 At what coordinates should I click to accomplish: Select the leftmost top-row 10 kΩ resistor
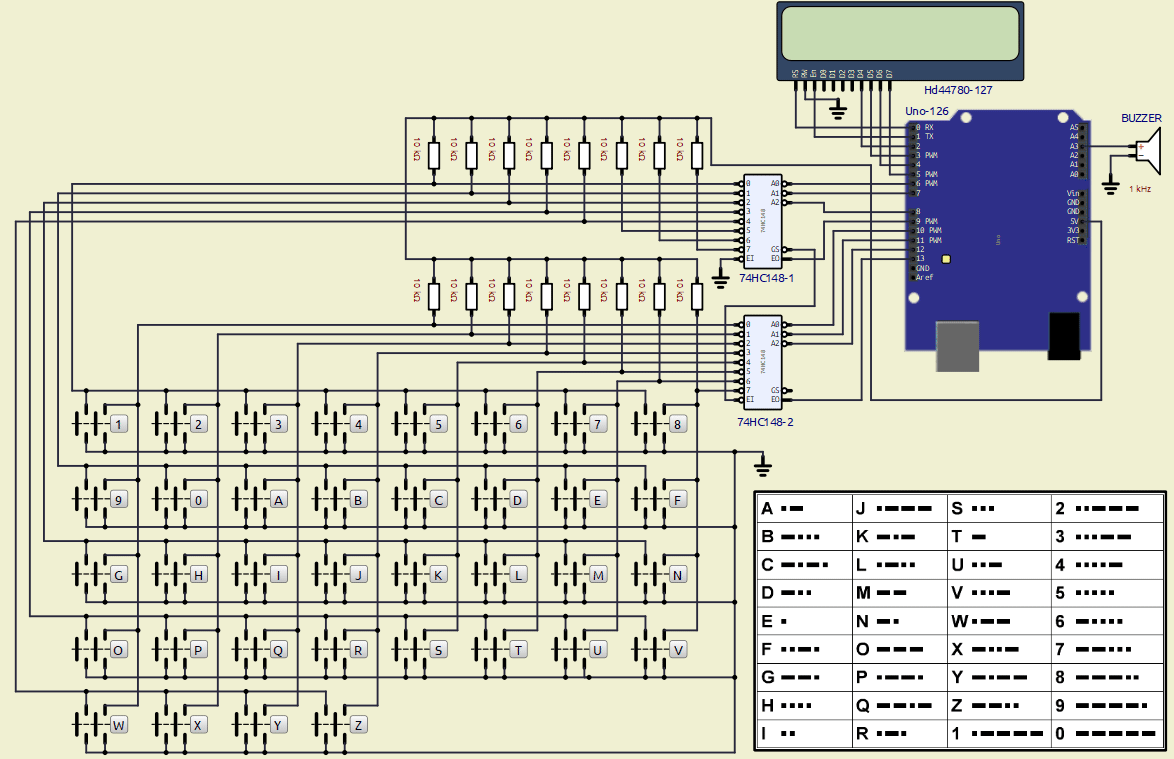click(x=434, y=155)
